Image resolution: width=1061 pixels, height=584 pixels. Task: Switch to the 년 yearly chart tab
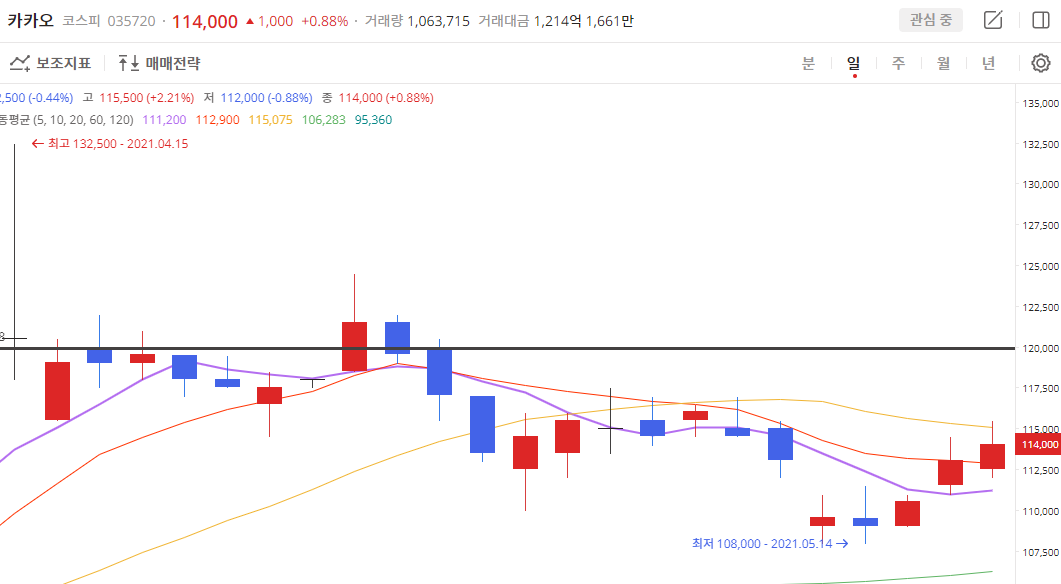989,64
